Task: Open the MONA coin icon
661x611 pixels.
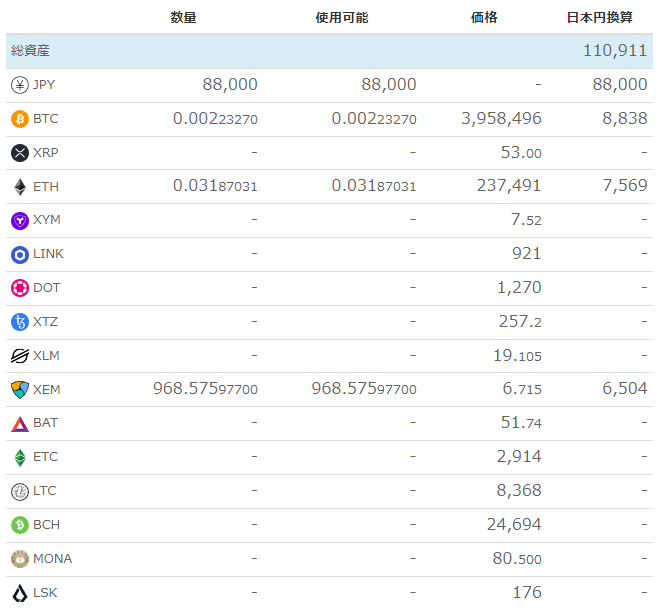Action: tap(20, 559)
